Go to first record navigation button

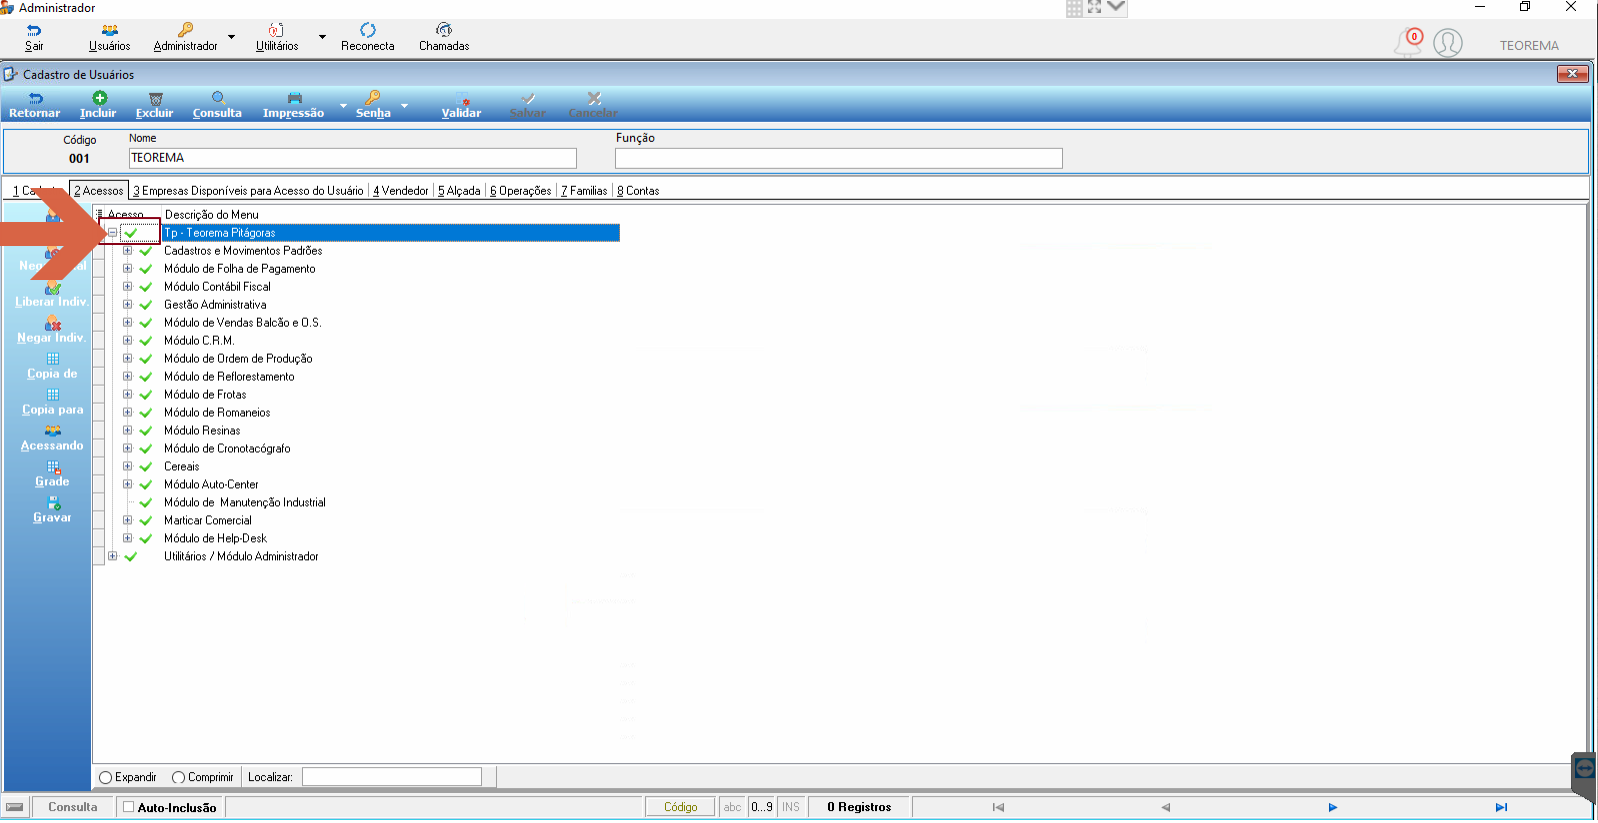click(998, 807)
